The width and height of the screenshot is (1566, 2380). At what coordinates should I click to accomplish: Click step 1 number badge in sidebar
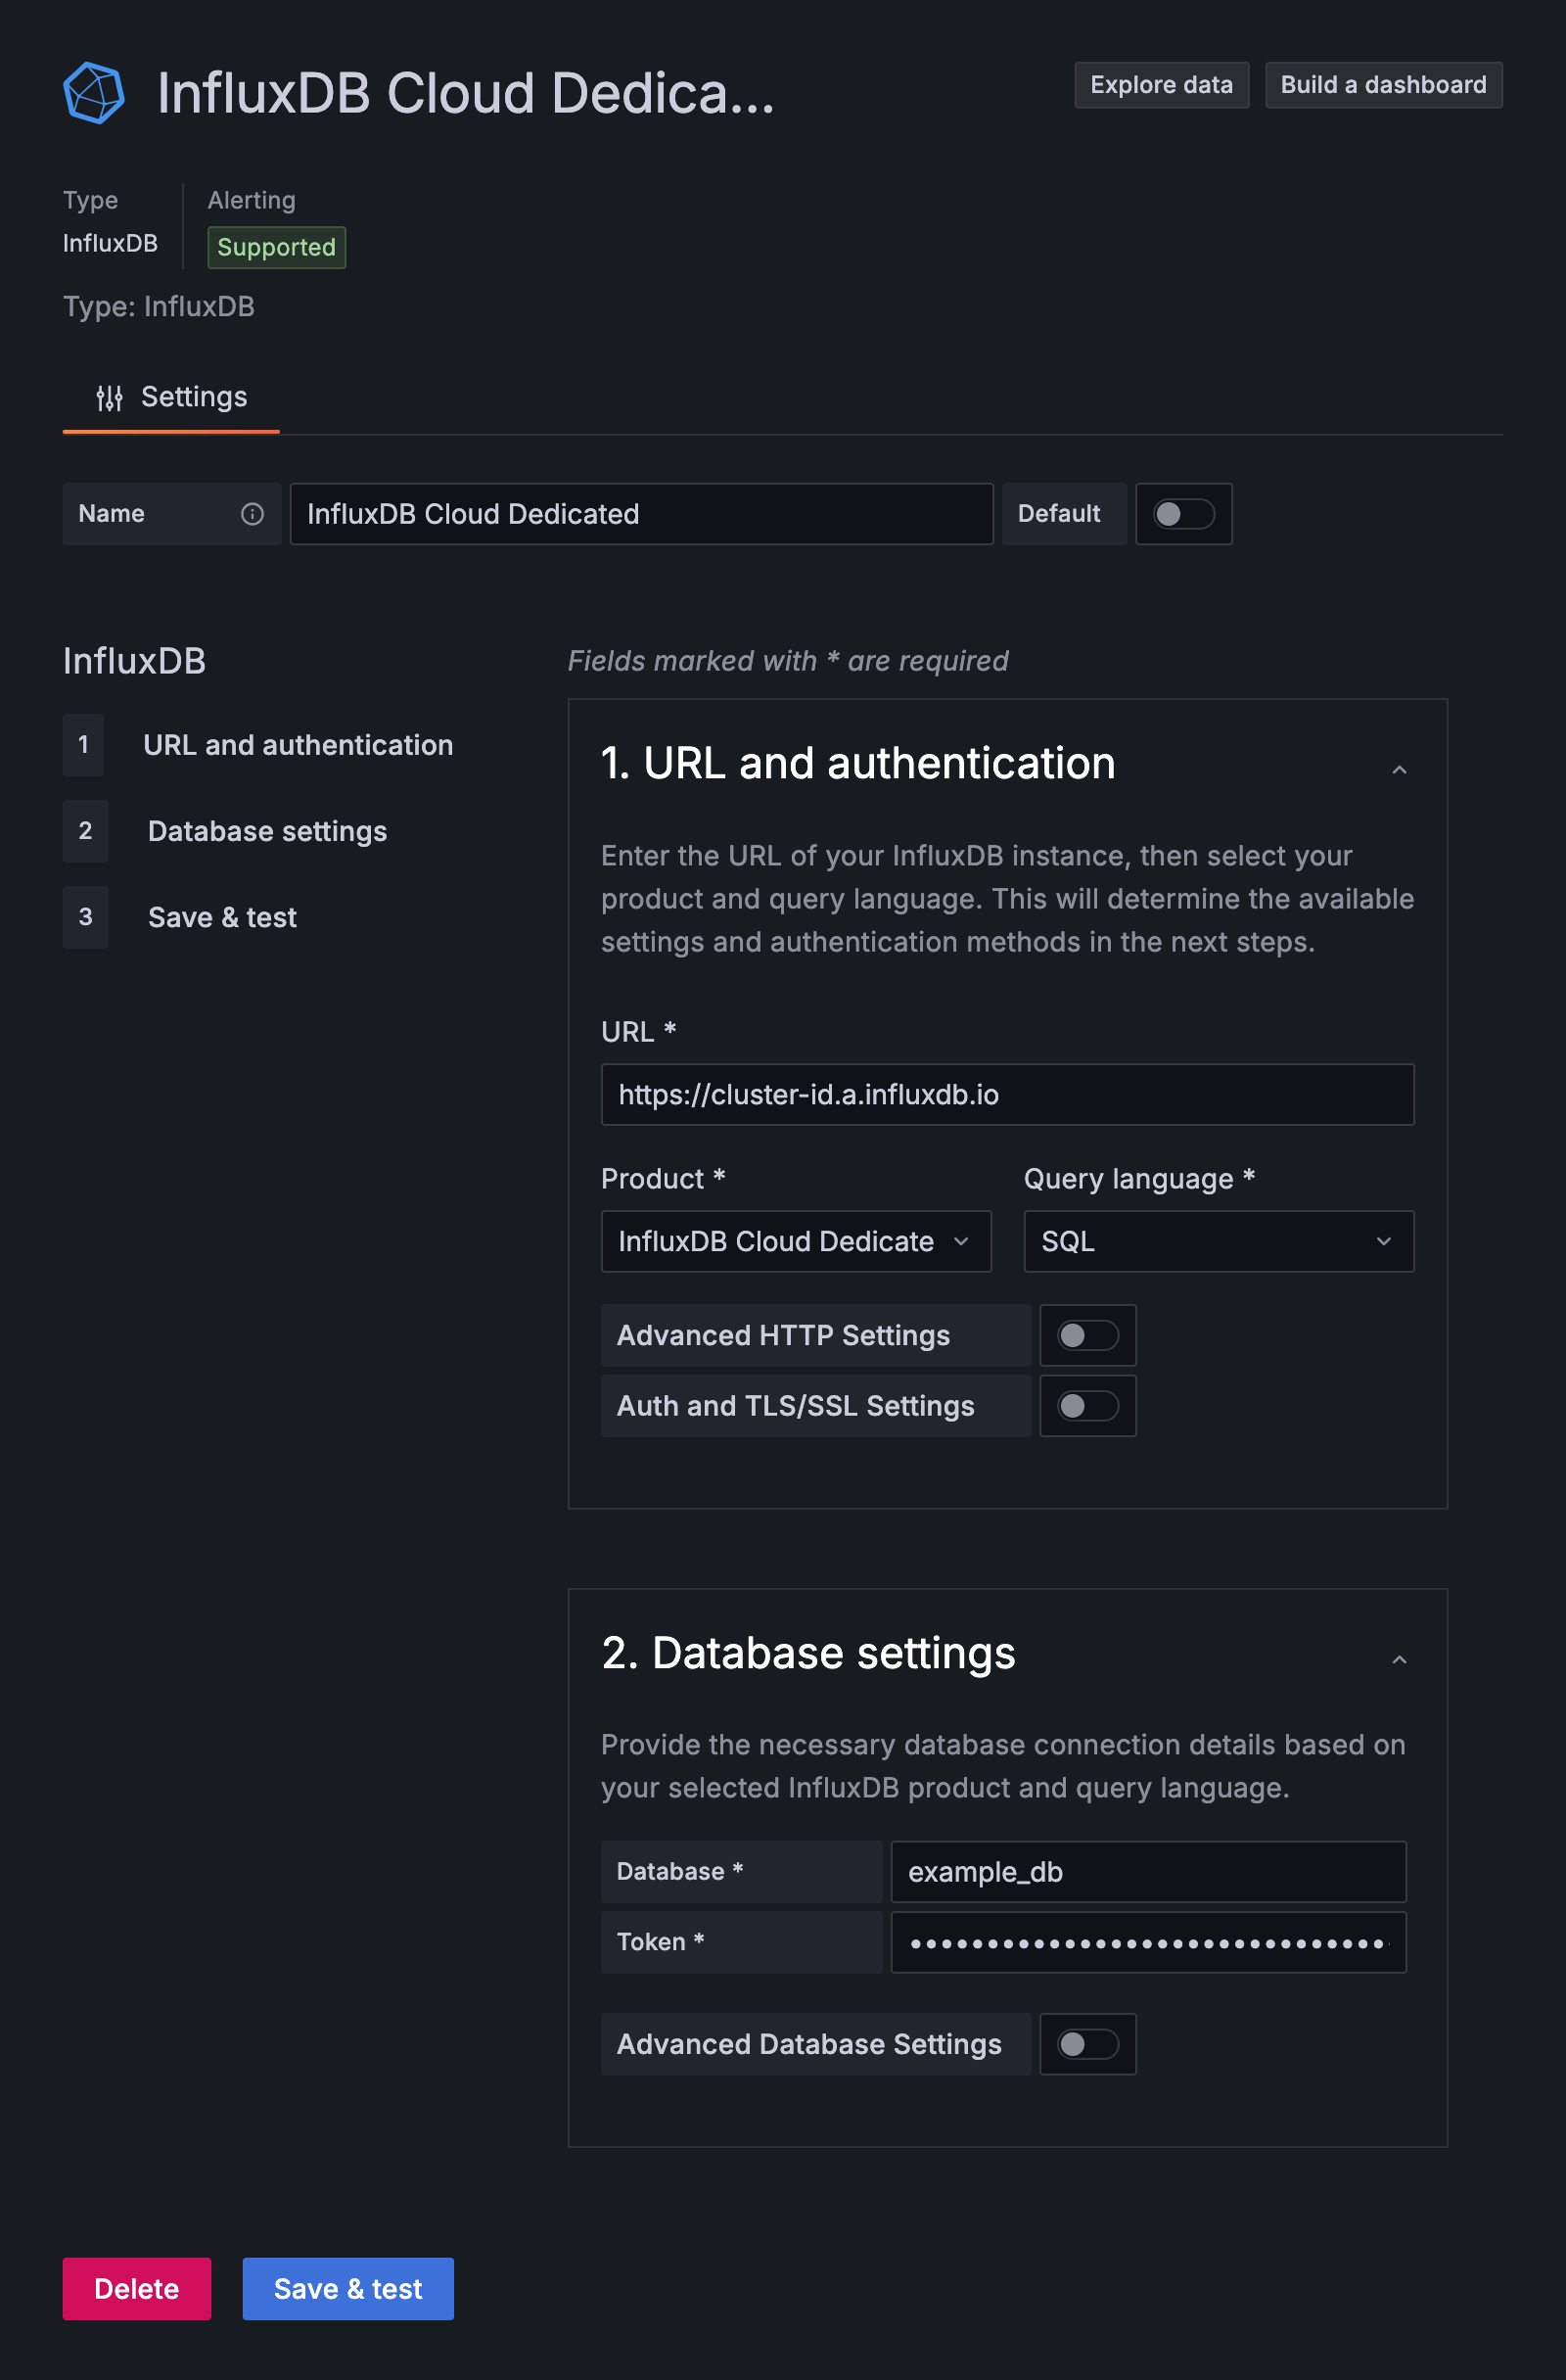pos(84,745)
